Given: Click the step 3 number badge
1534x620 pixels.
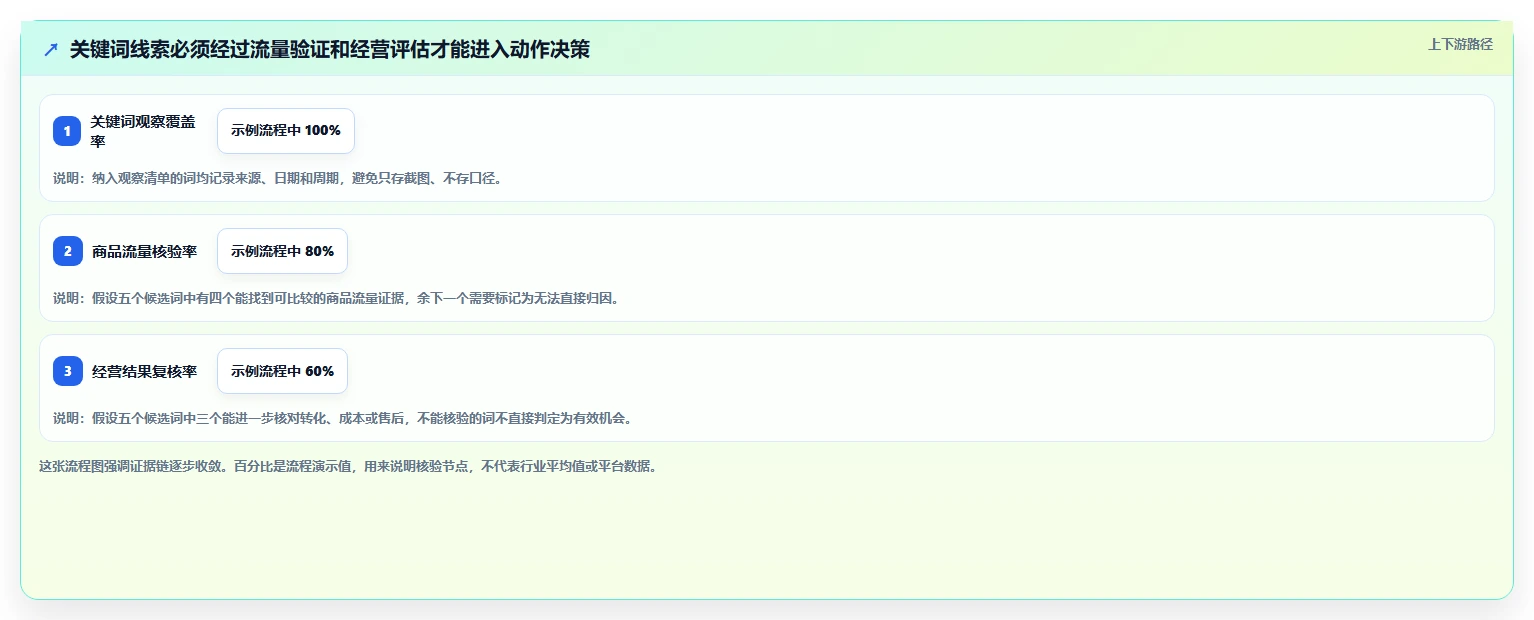Looking at the screenshot, I should [68, 371].
